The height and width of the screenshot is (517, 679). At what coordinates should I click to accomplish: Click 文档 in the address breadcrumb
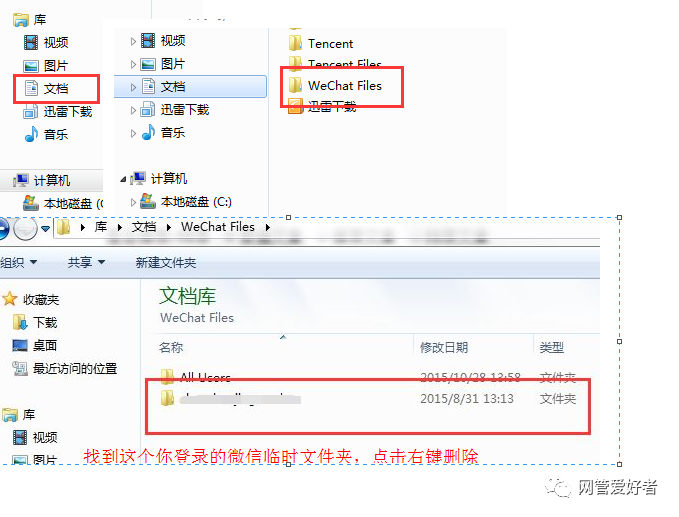point(144,227)
